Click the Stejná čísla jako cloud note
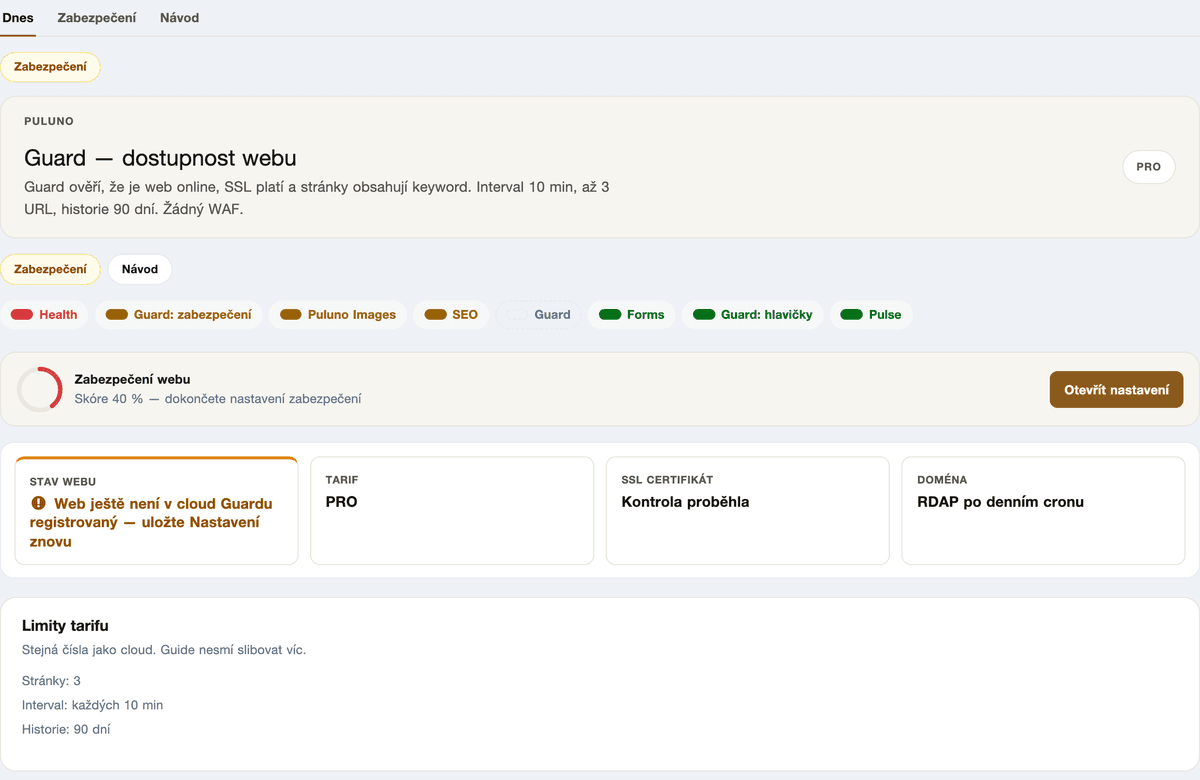The height and width of the screenshot is (780, 1200). tap(164, 650)
